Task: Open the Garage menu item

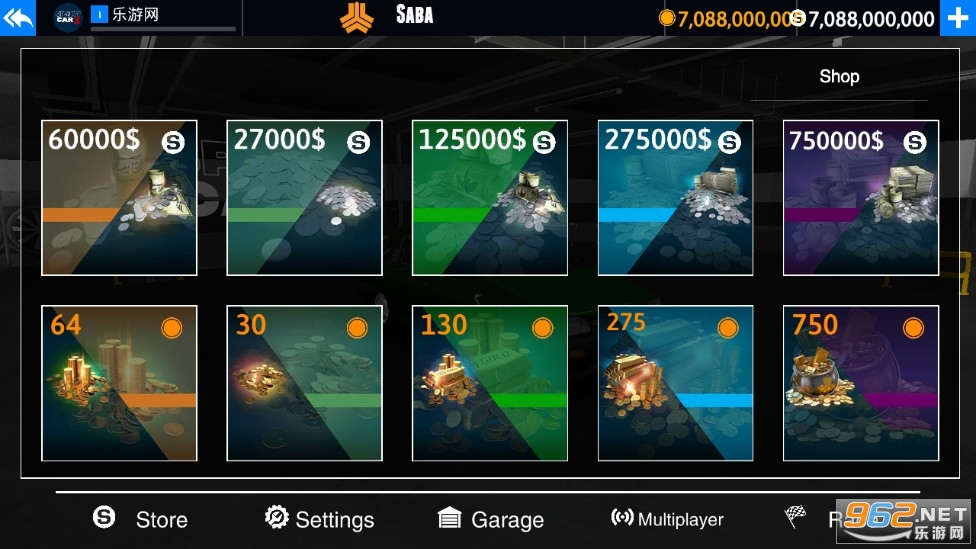Action: [x=507, y=520]
